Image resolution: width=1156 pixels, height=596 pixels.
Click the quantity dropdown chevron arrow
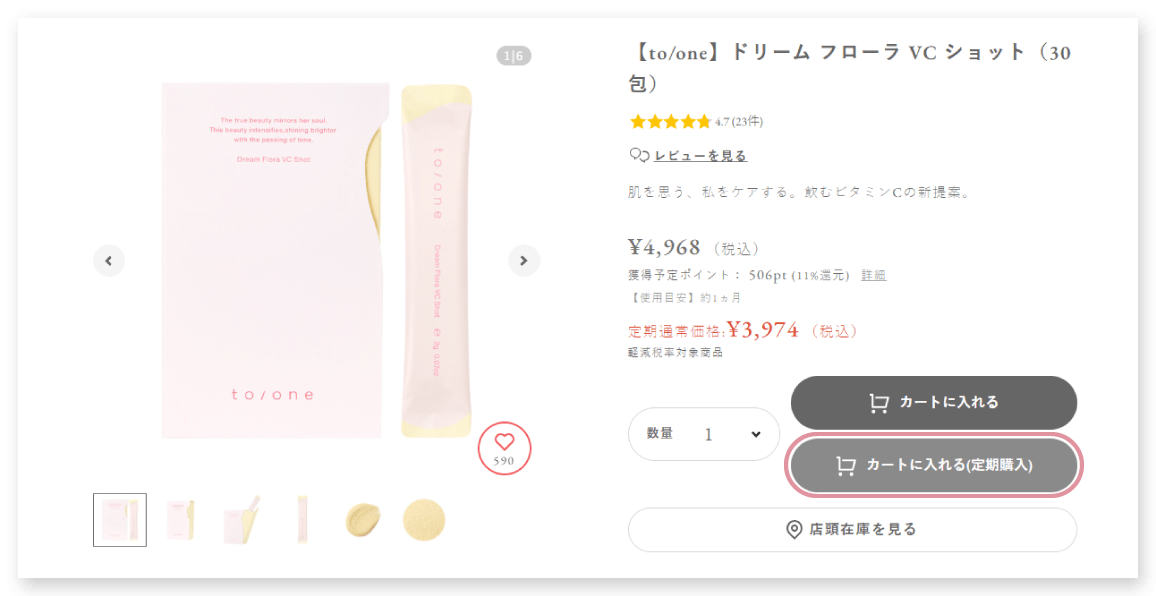756,434
